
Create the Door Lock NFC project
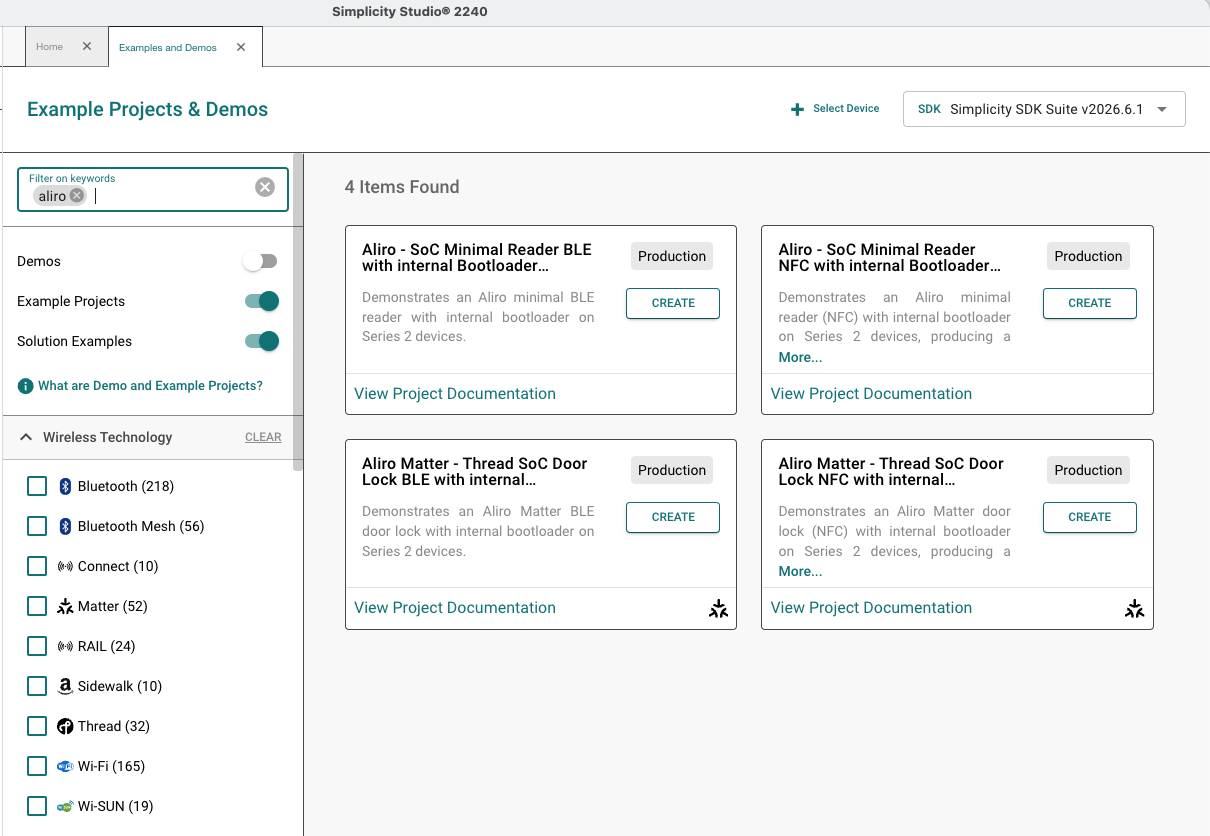tap(1090, 517)
